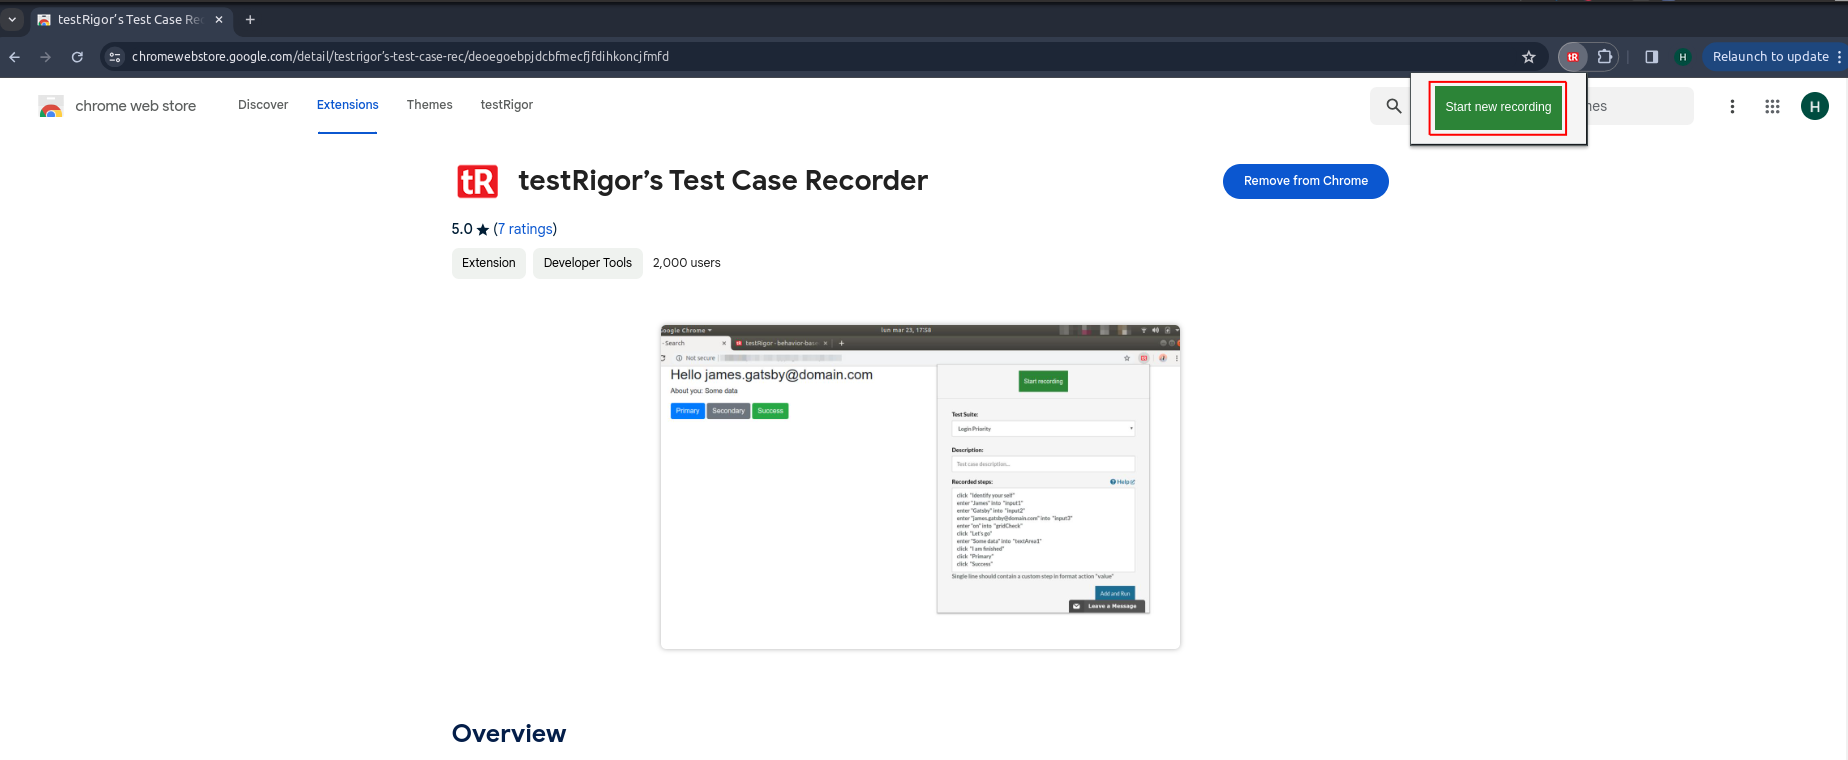Select the Developer Tools category chip
The width and height of the screenshot is (1848, 760).
pos(587,263)
